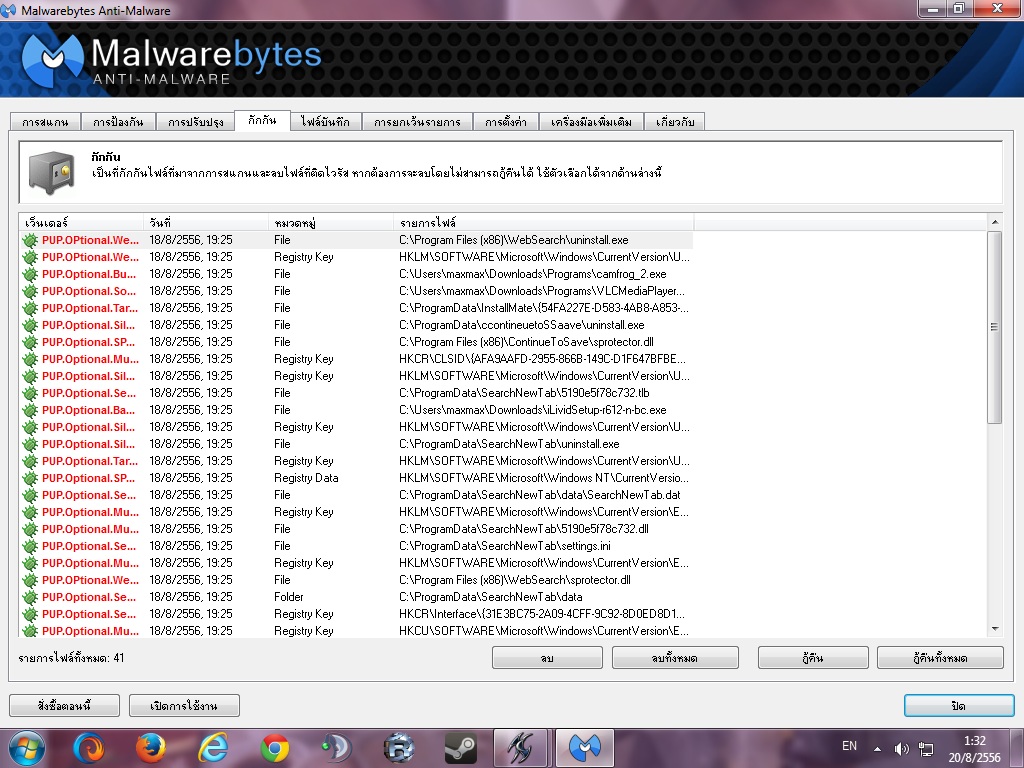Sort by the เว็นเดอร์ (Vendor) column header
This screenshot has width=1024, height=768.
coord(81,223)
